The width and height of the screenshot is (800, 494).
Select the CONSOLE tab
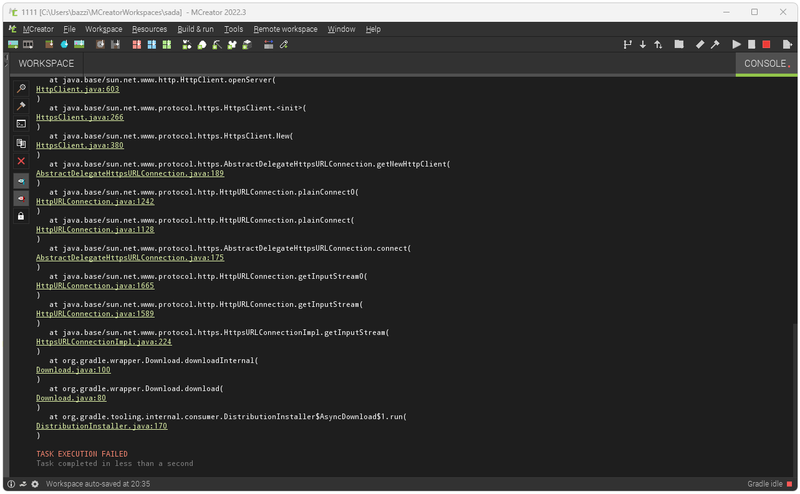click(x=765, y=64)
